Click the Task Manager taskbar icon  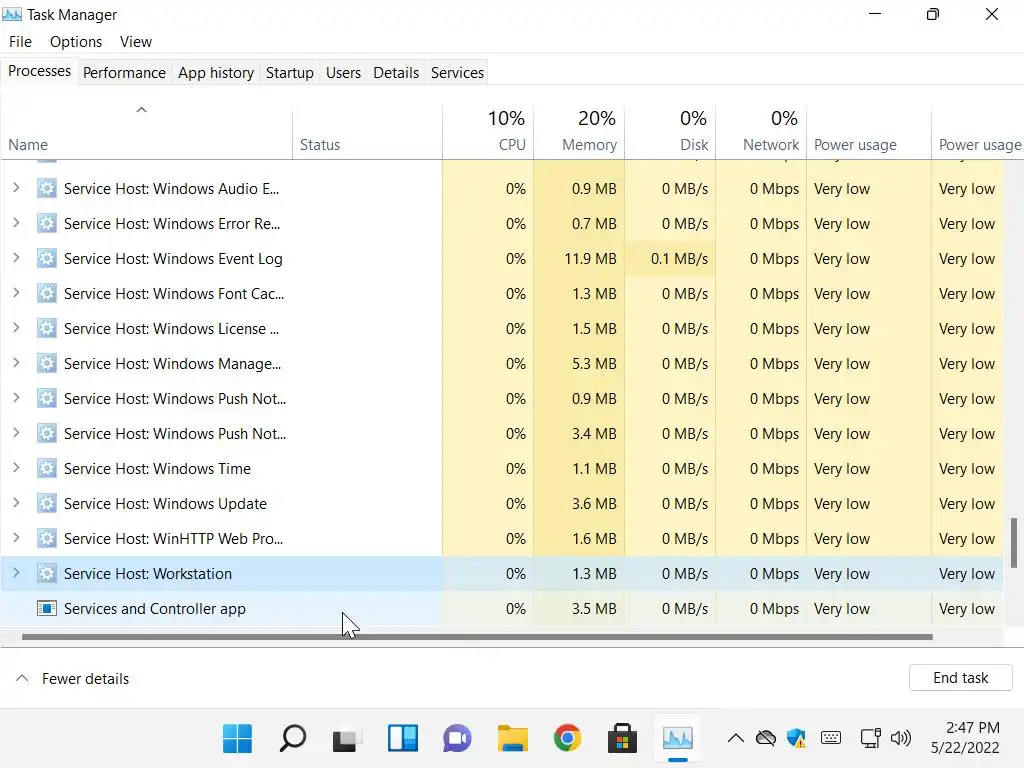pyautogui.click(x=677, y=739)
